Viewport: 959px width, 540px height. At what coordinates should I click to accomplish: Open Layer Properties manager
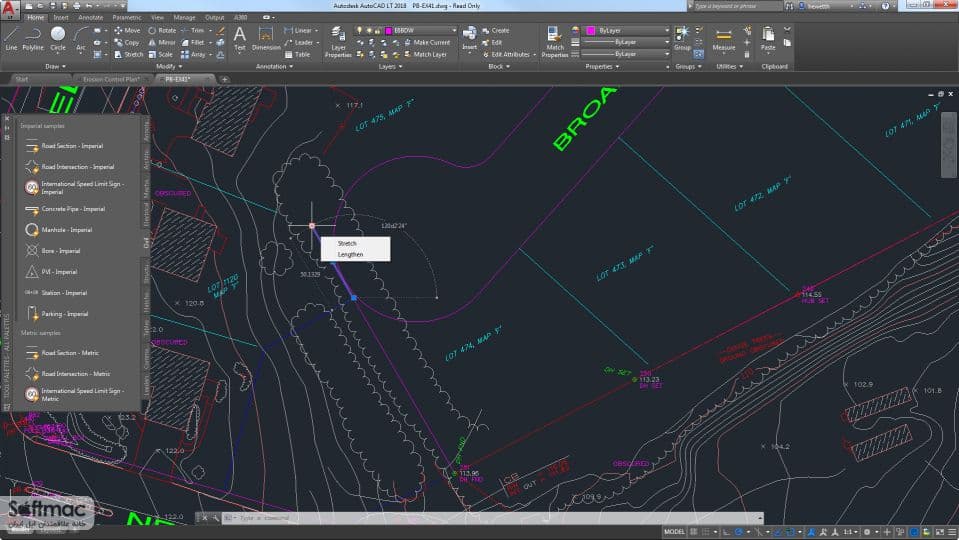338,42
